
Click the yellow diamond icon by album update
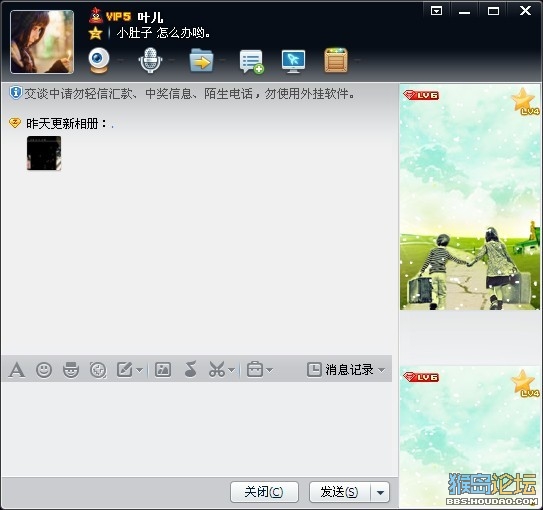tap(15, 123)
